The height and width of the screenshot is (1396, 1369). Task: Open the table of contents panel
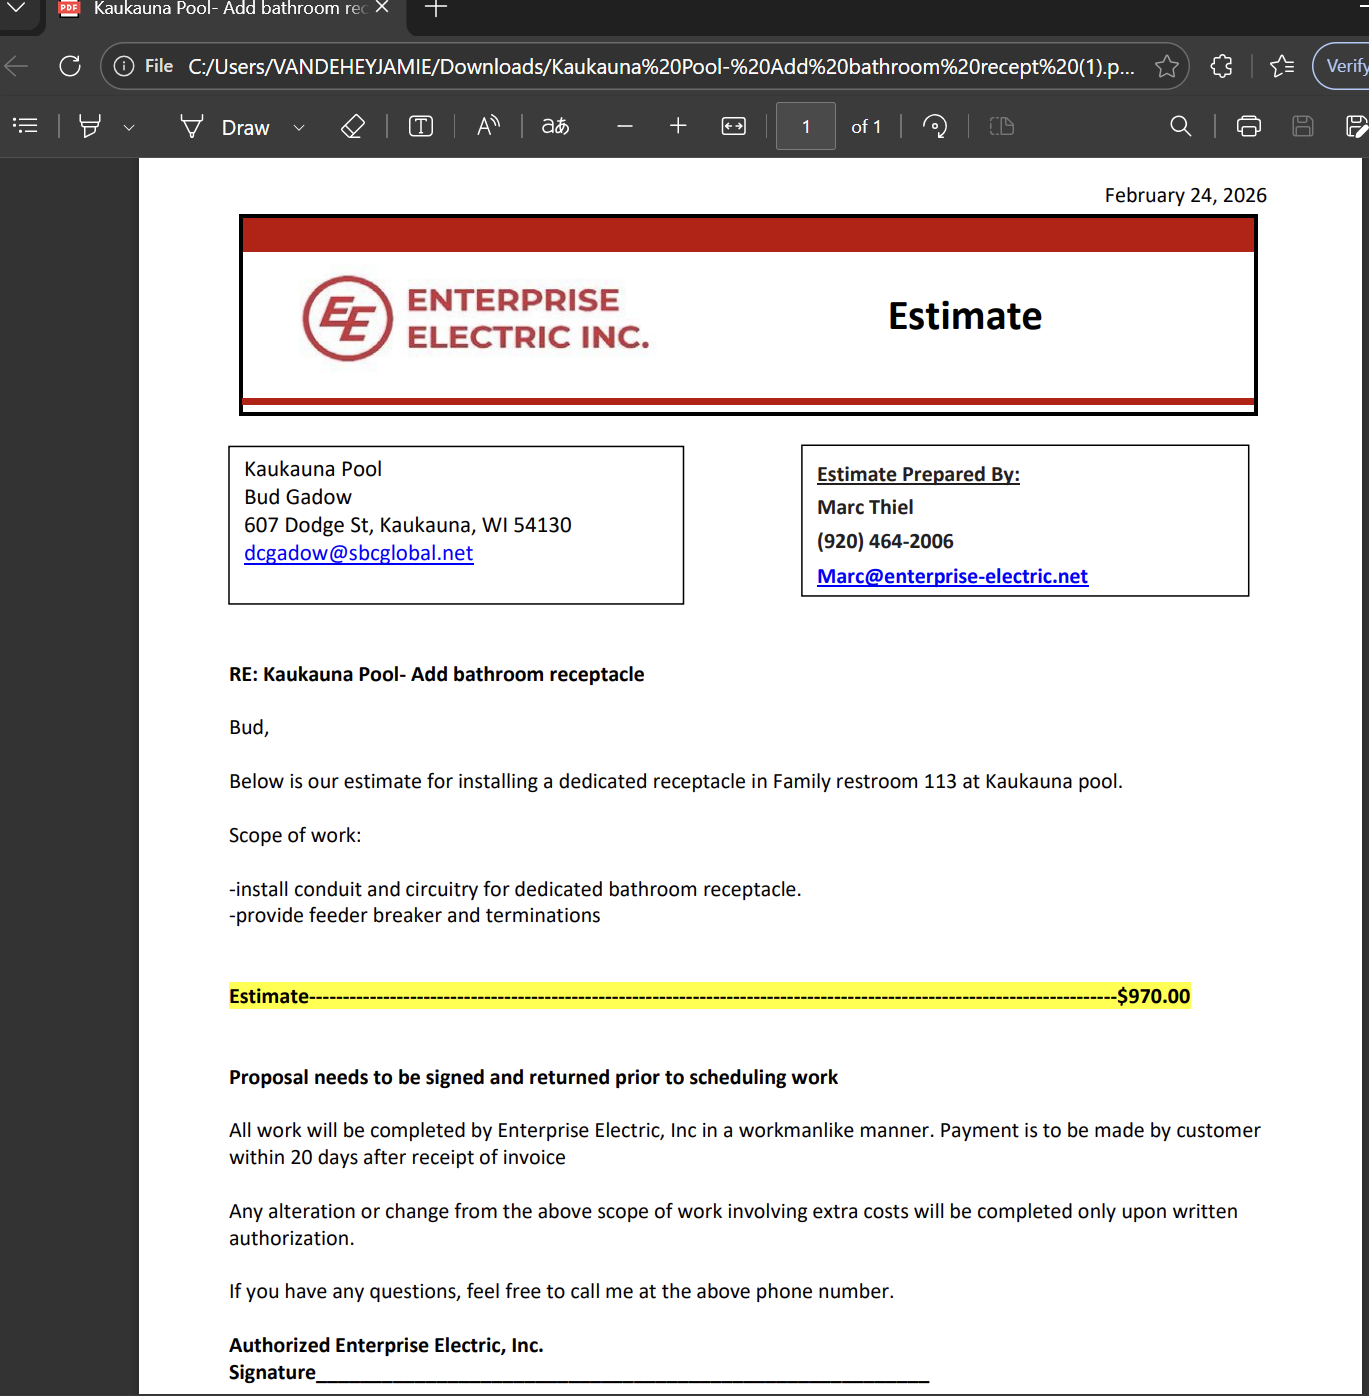click(25, 126)
